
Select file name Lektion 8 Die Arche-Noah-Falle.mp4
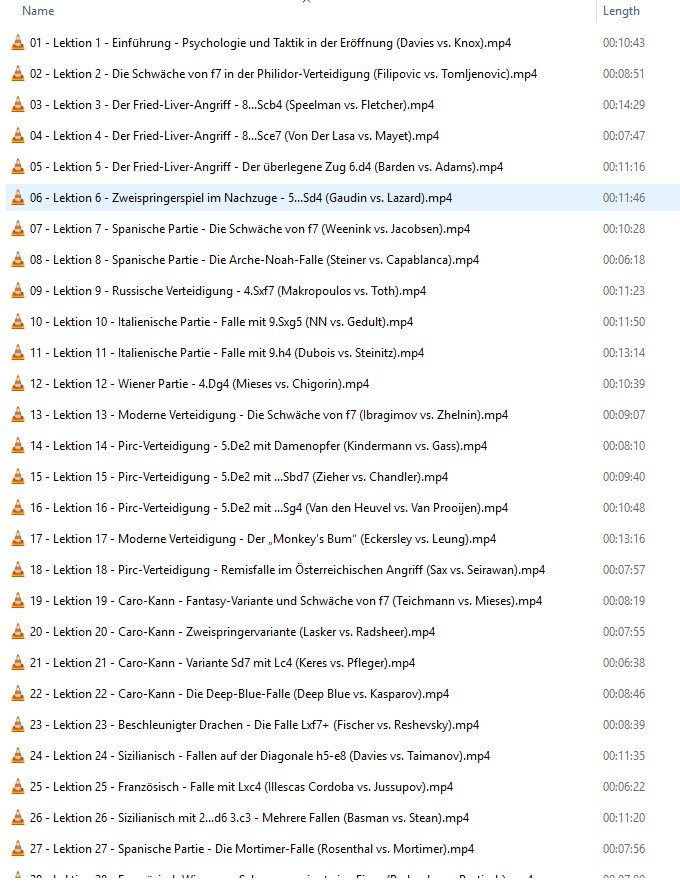[255, 260]
